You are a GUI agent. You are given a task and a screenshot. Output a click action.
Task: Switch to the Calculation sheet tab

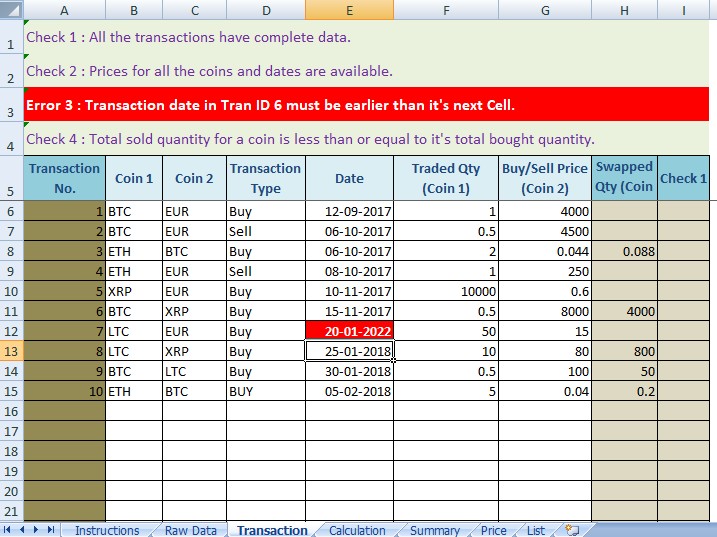[x=357, y=530]
